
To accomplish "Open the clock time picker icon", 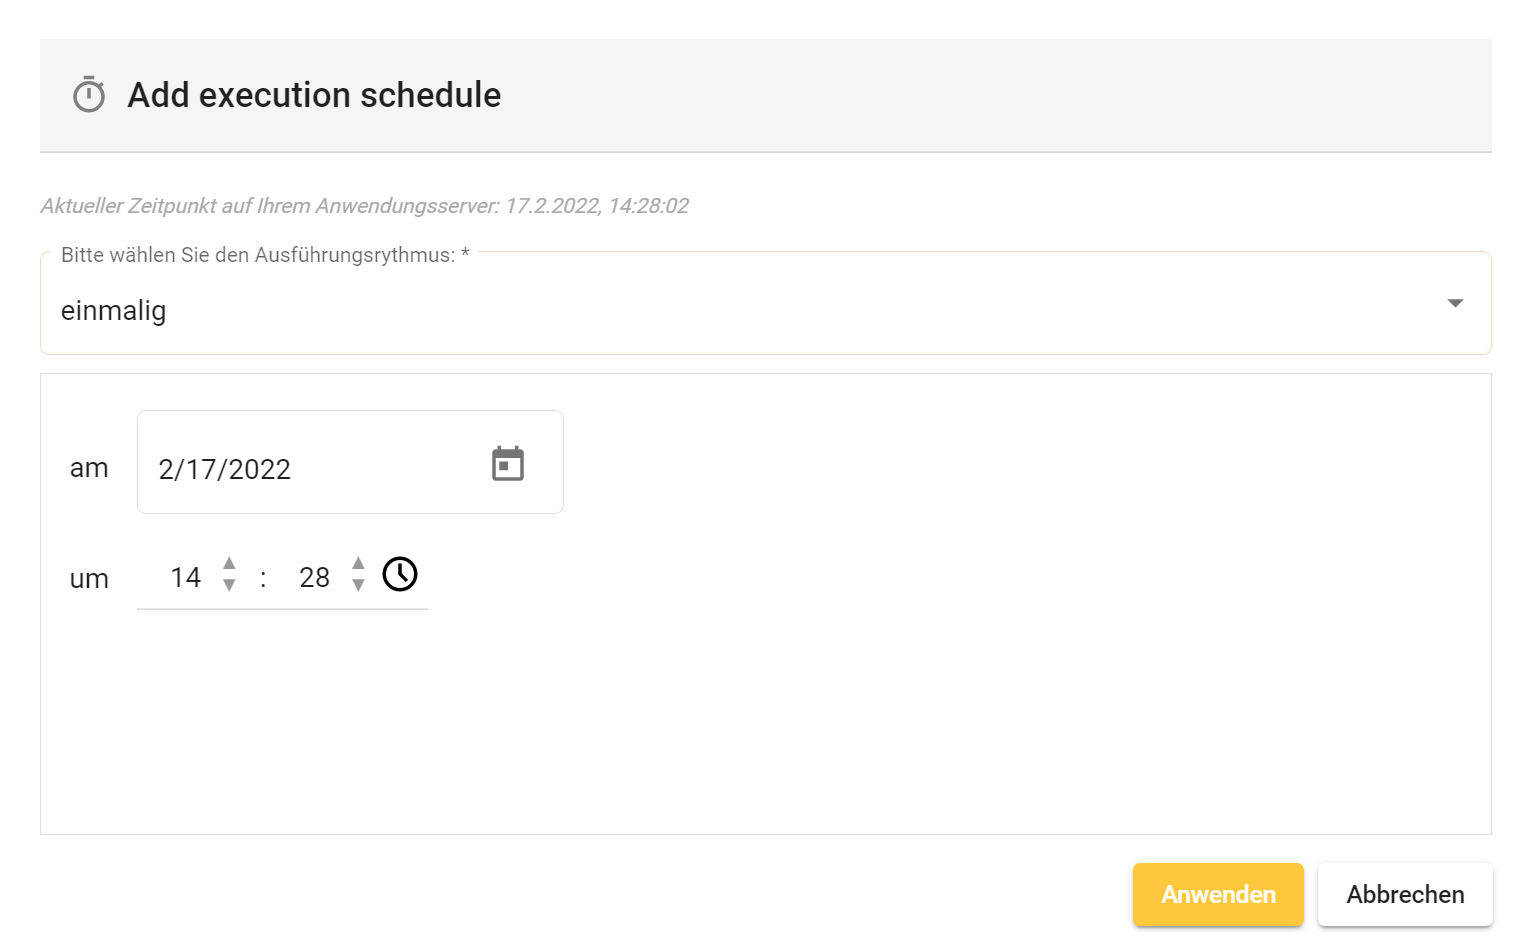I will [400, 574].
